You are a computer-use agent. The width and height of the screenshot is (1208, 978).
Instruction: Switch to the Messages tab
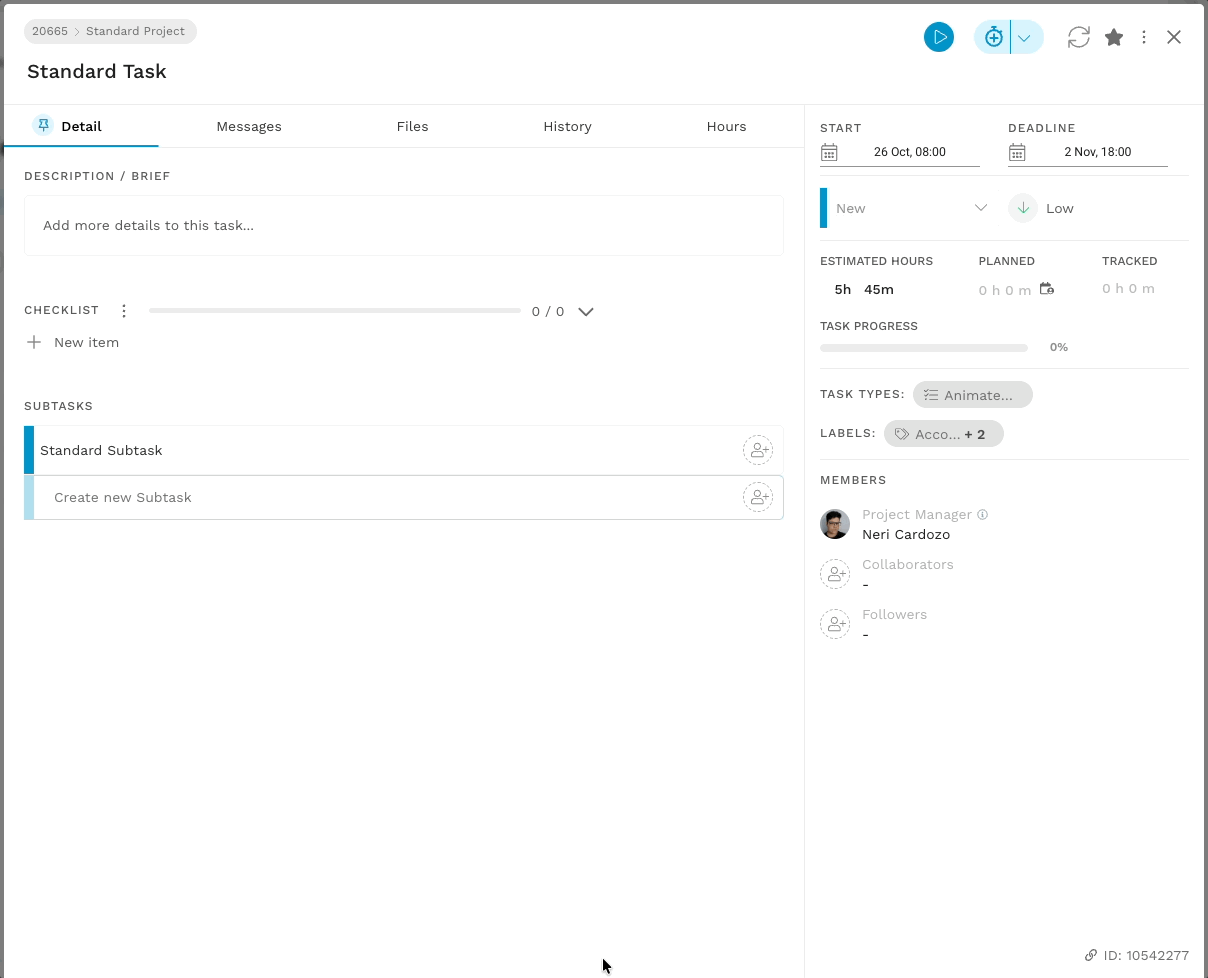(249, 126)
